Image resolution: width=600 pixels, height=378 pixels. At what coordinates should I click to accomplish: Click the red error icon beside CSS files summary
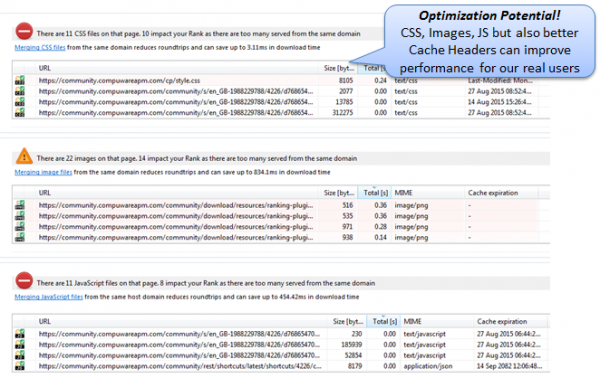(24, 31)
